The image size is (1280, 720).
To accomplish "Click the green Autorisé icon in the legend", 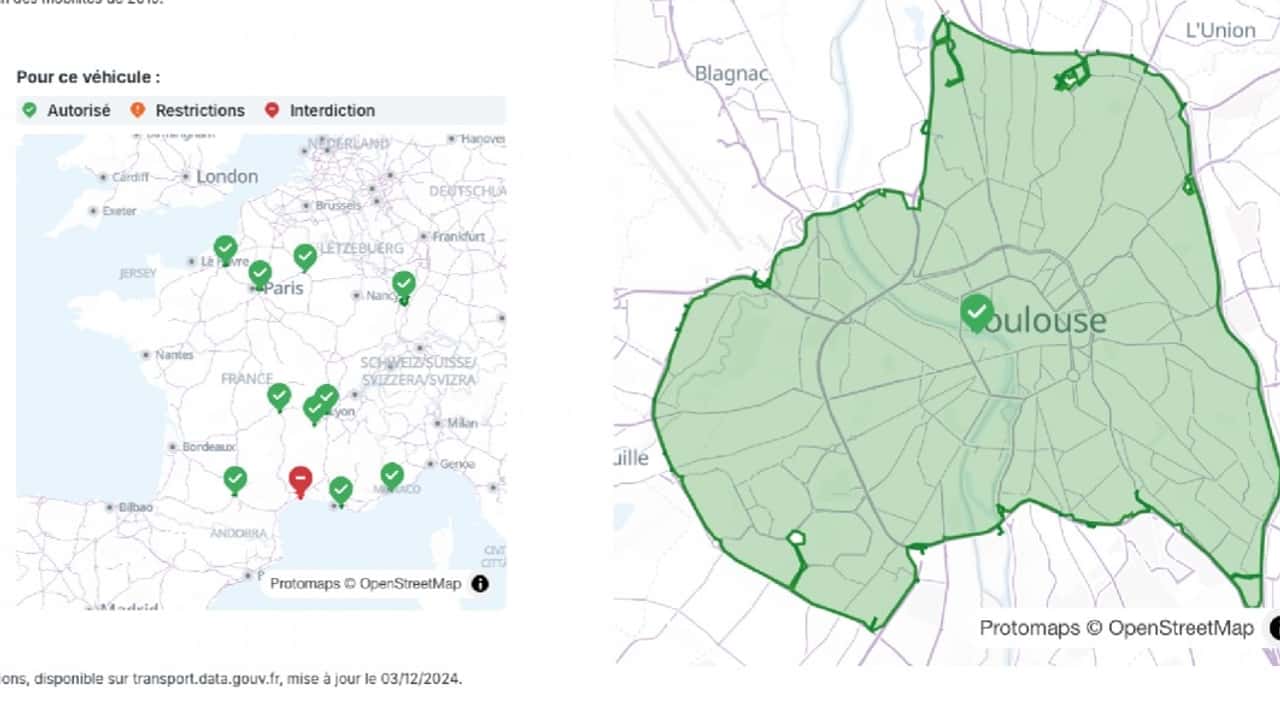I will [29, 110].
